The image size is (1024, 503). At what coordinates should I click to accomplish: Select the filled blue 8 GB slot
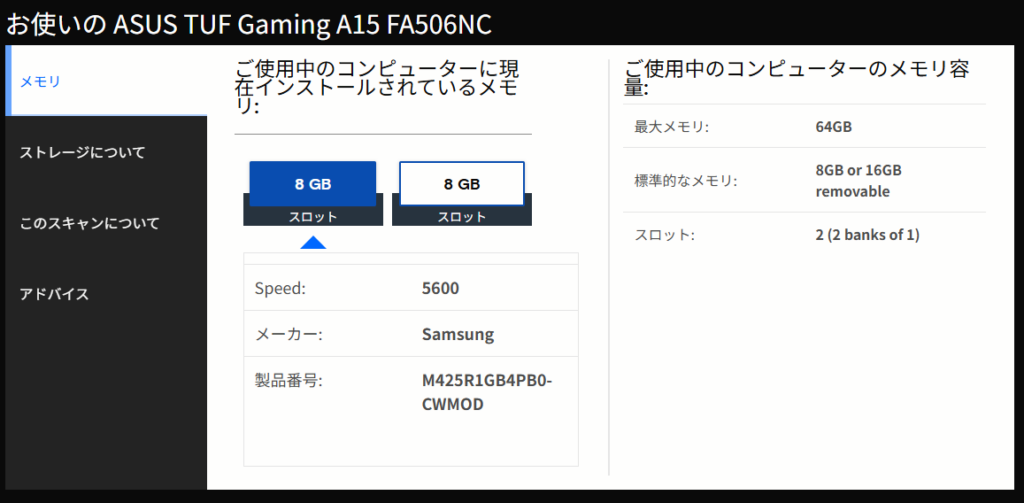pos(313,184)
